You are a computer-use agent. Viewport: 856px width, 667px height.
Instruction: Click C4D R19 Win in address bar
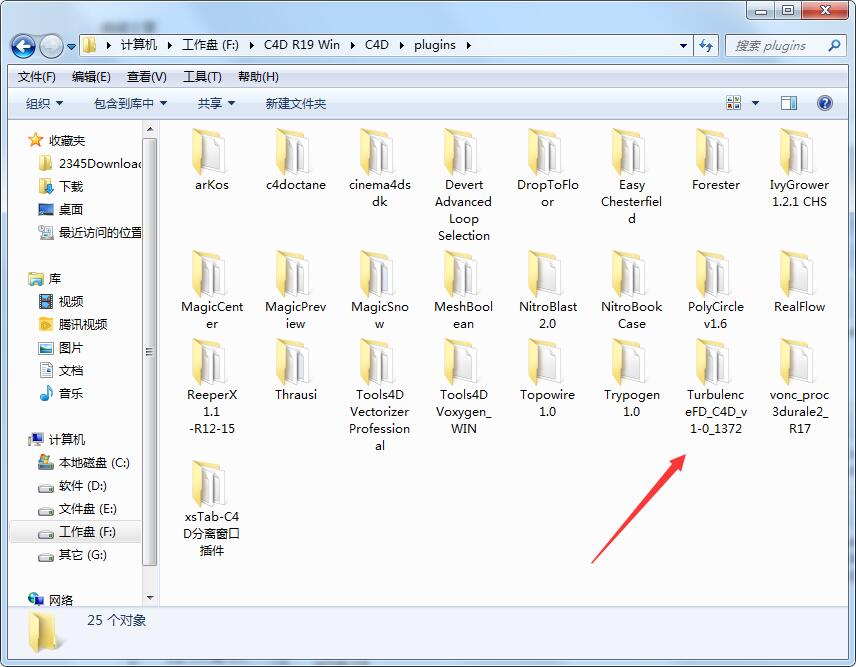tap(301, 45)
